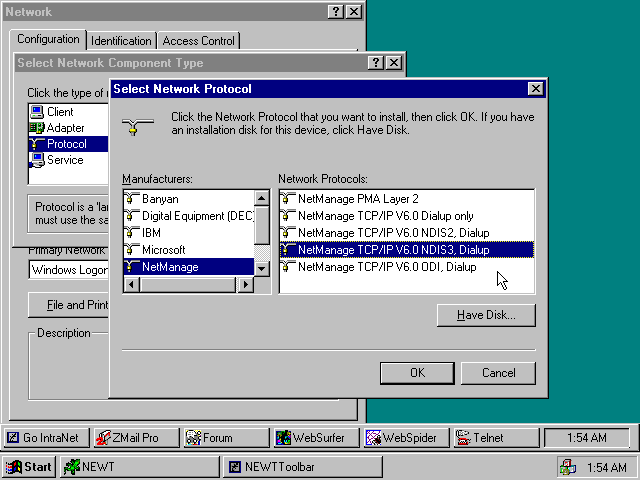Image resolution: width=640 pixels, height=480 pixels.
Task: Click the Protocol cable icon in component list
Action: (x=37, y=144)
